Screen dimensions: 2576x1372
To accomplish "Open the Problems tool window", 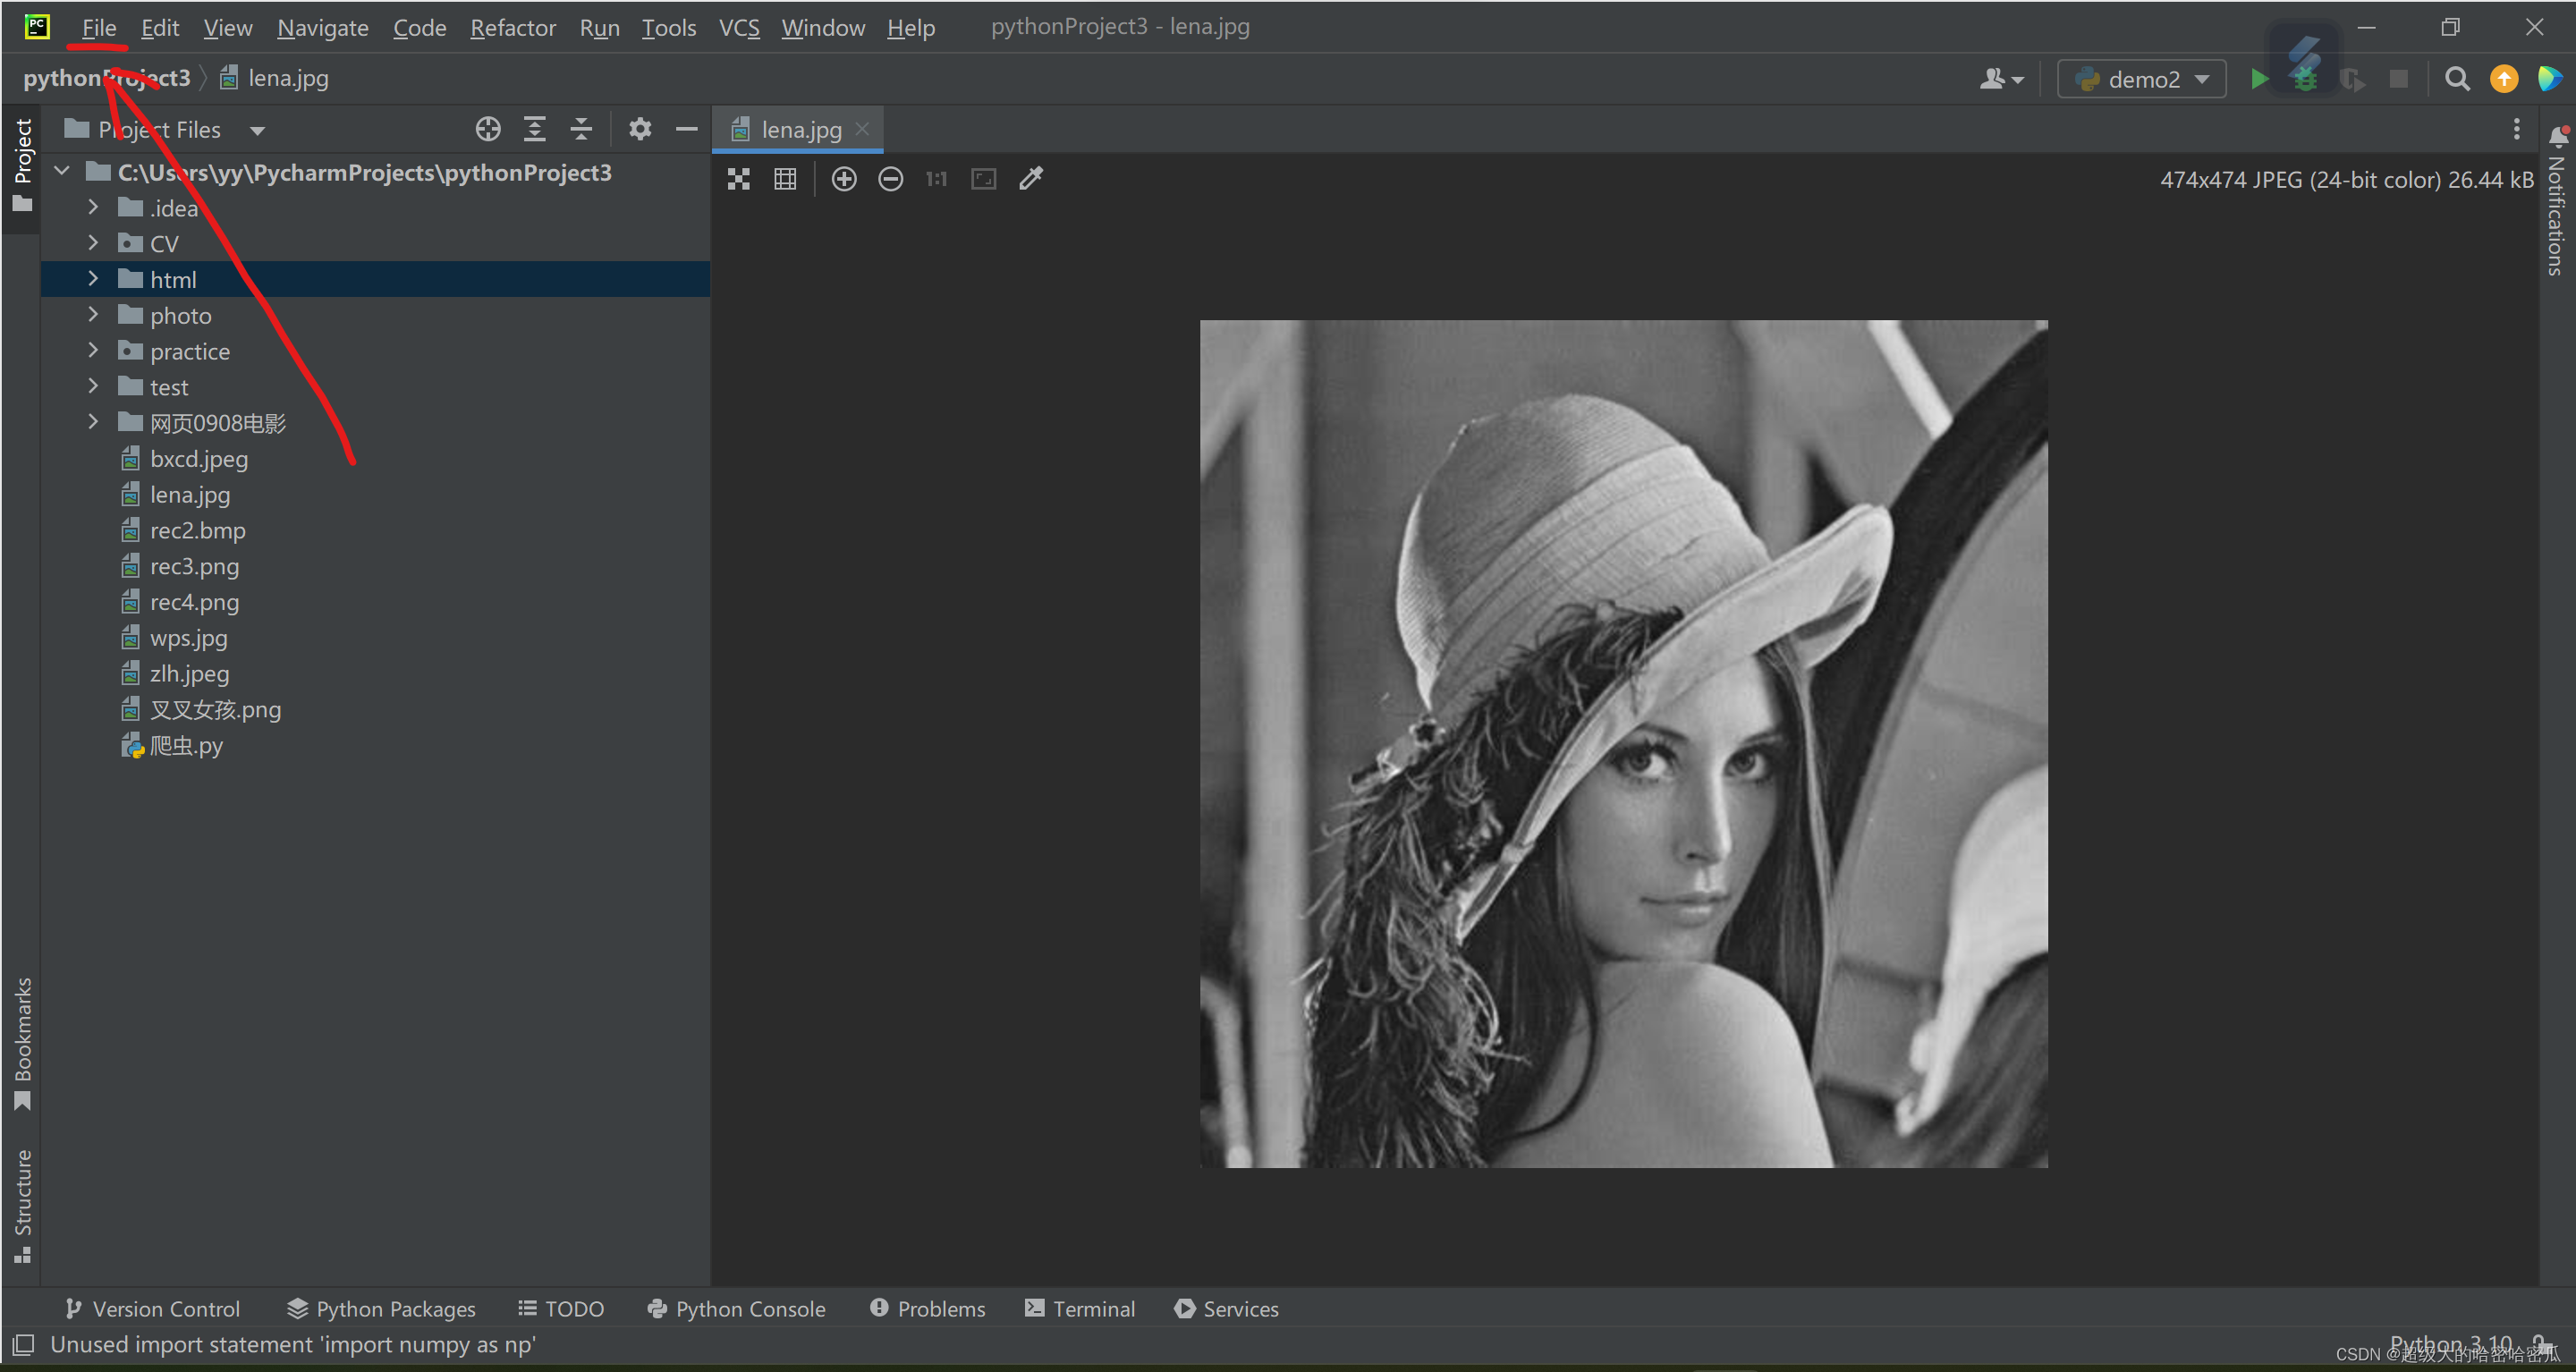I will (927, 1308).
